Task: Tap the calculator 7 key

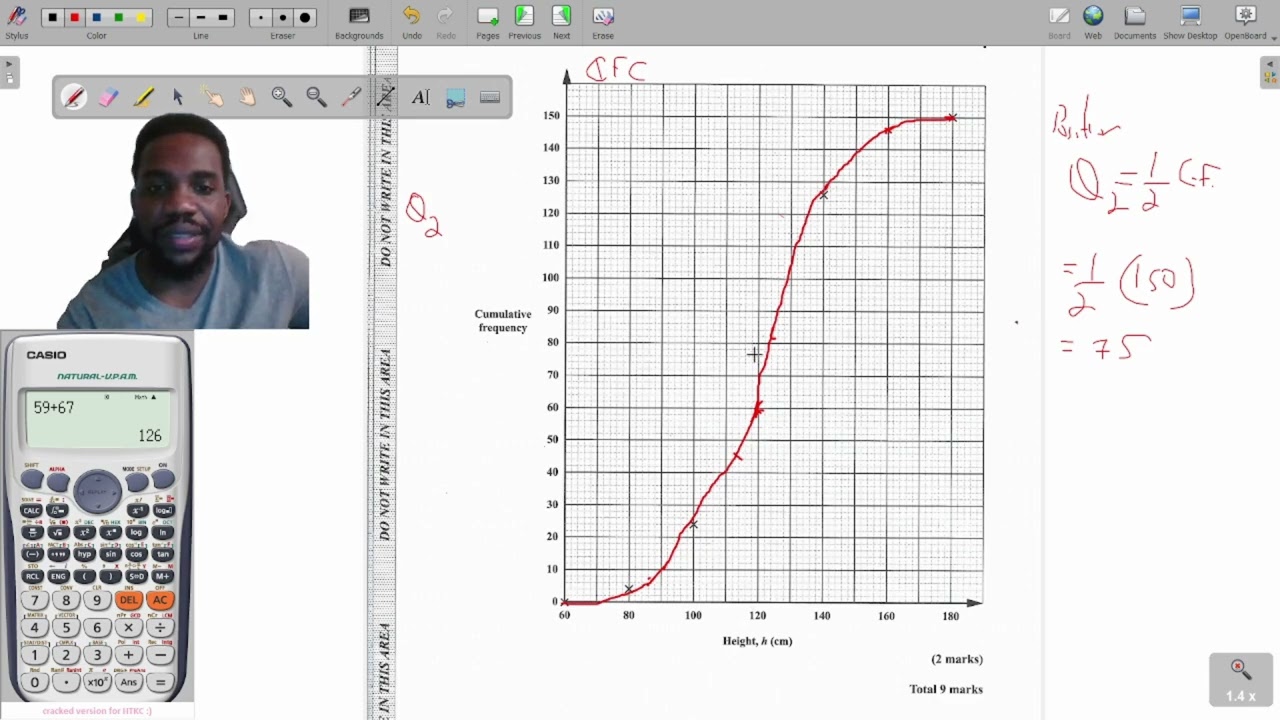Action: point(35,600)
